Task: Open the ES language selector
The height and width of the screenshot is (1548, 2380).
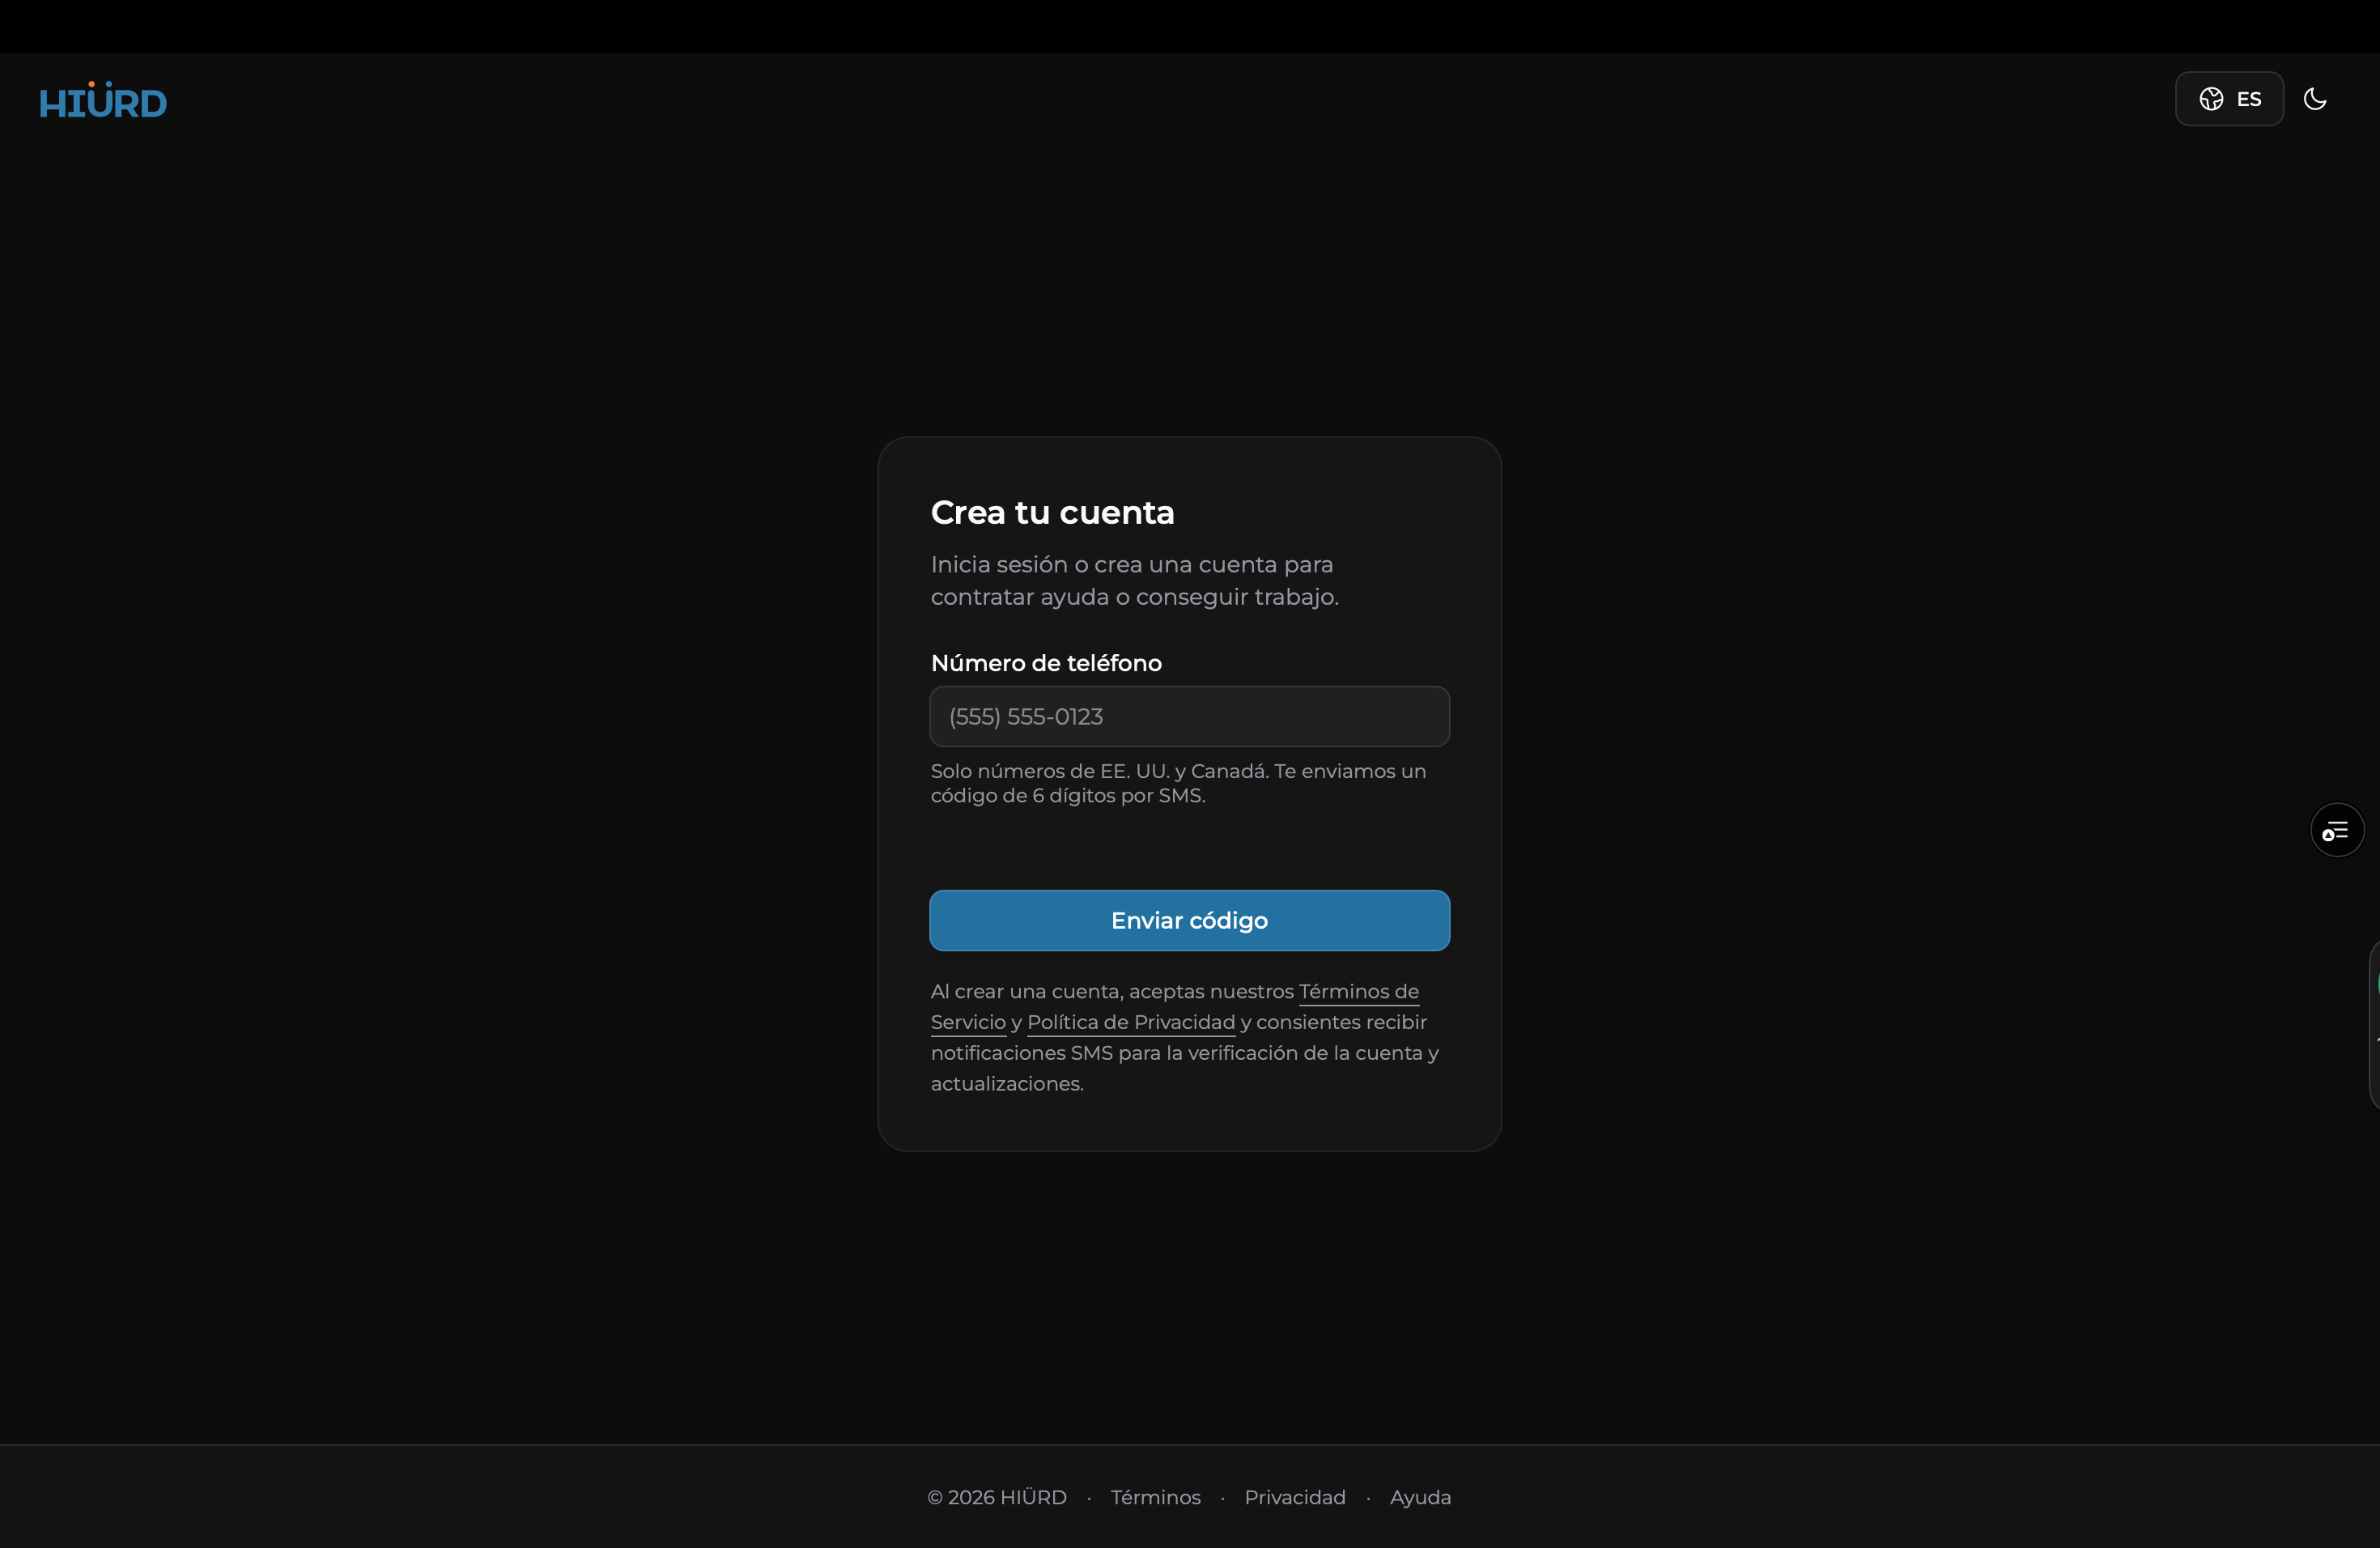Action: 2229,99
